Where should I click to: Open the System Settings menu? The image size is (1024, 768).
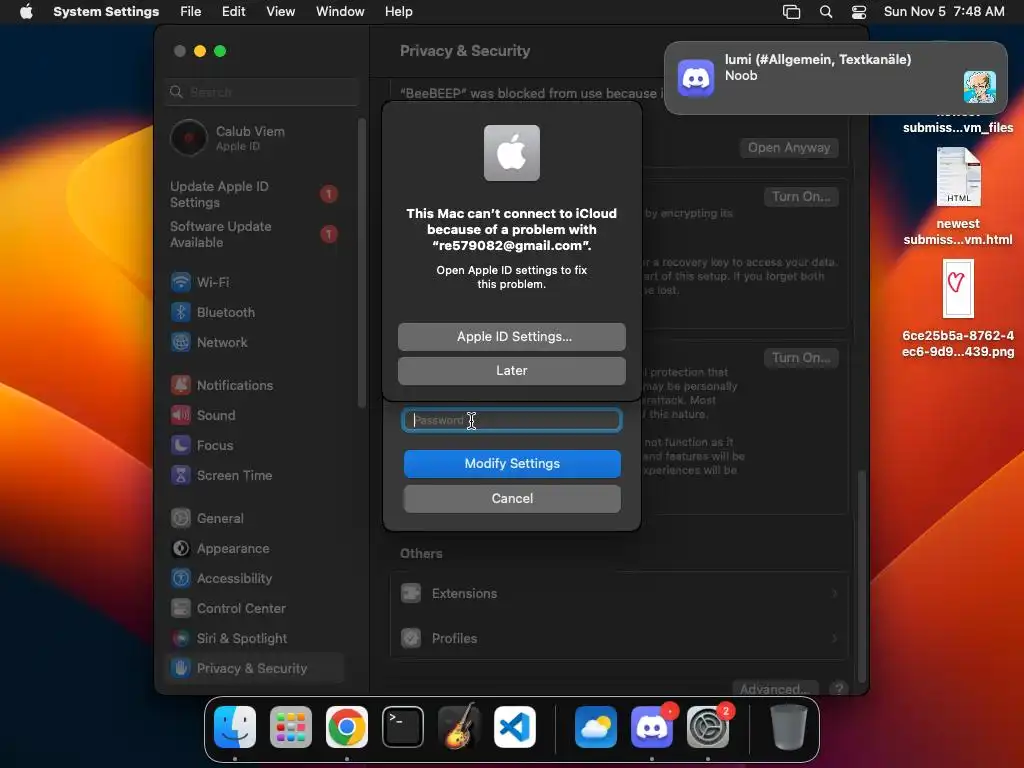point(106,12)
